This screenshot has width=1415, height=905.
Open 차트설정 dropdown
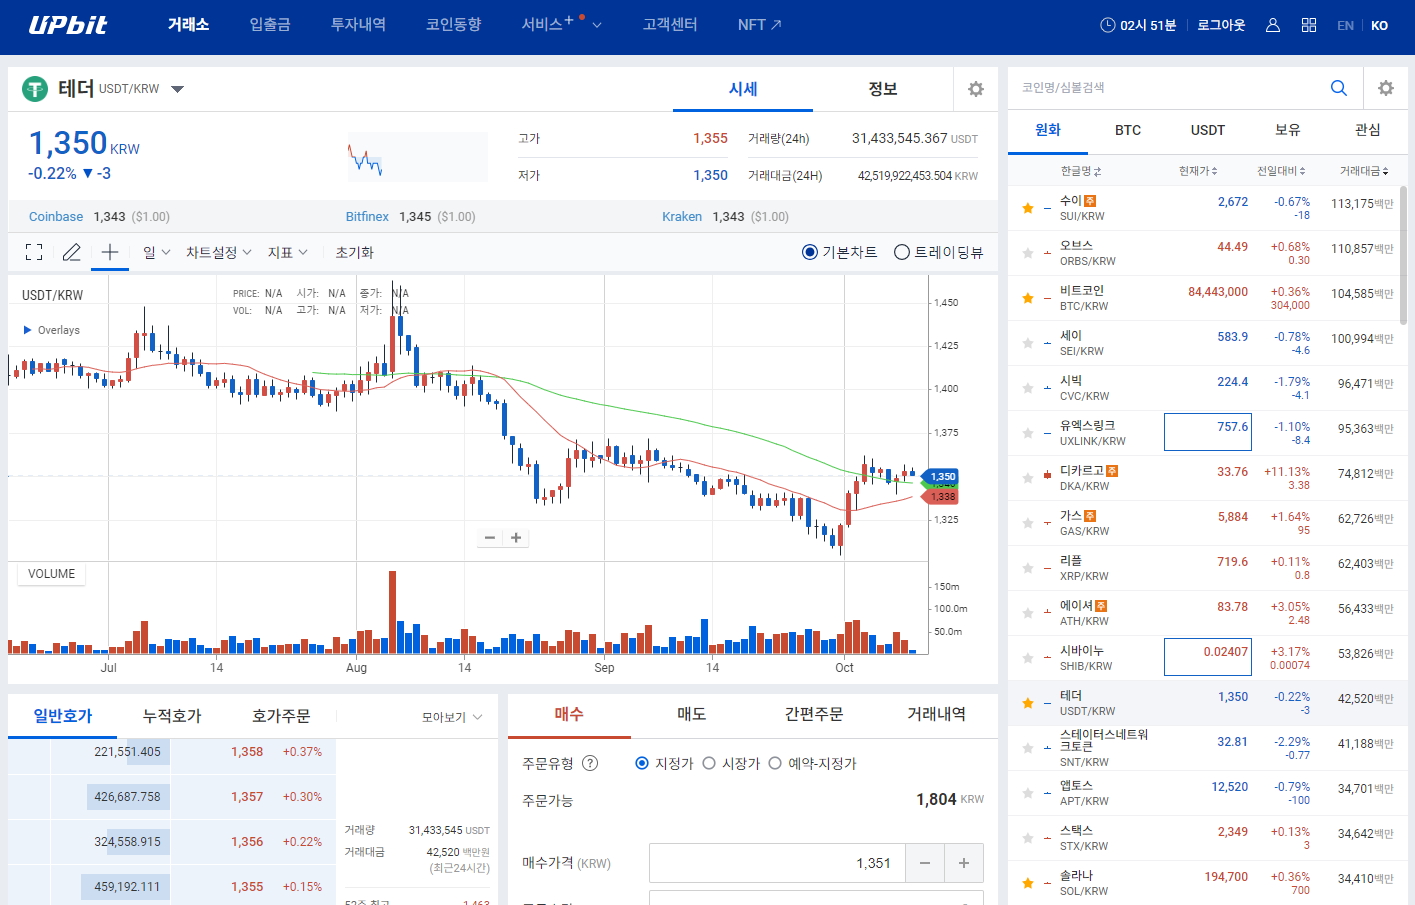[219, 252]
